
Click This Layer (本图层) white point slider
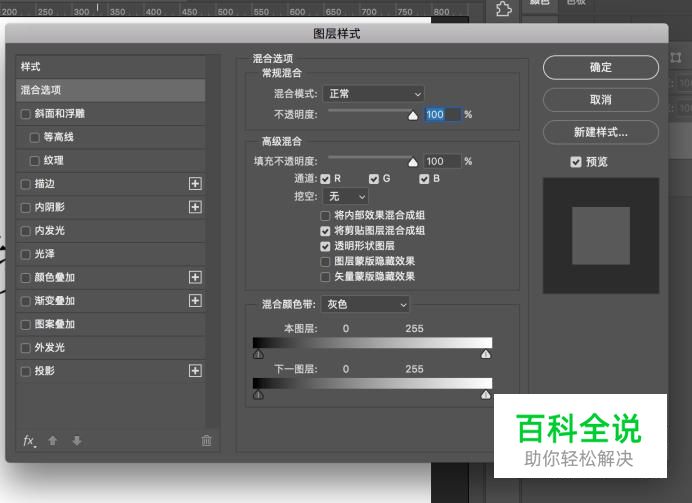click(485, 354)
